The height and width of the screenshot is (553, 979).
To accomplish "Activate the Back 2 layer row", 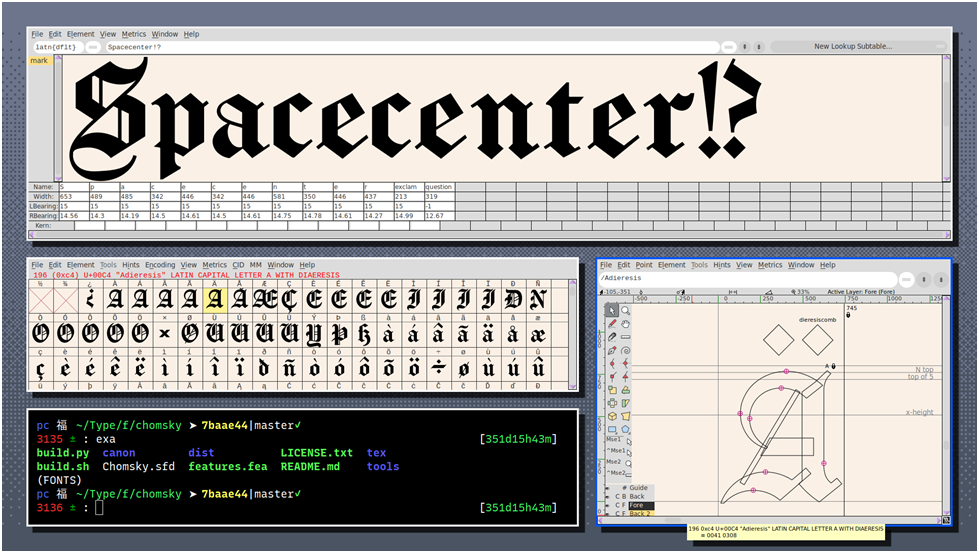I will [x=640, y=513].
